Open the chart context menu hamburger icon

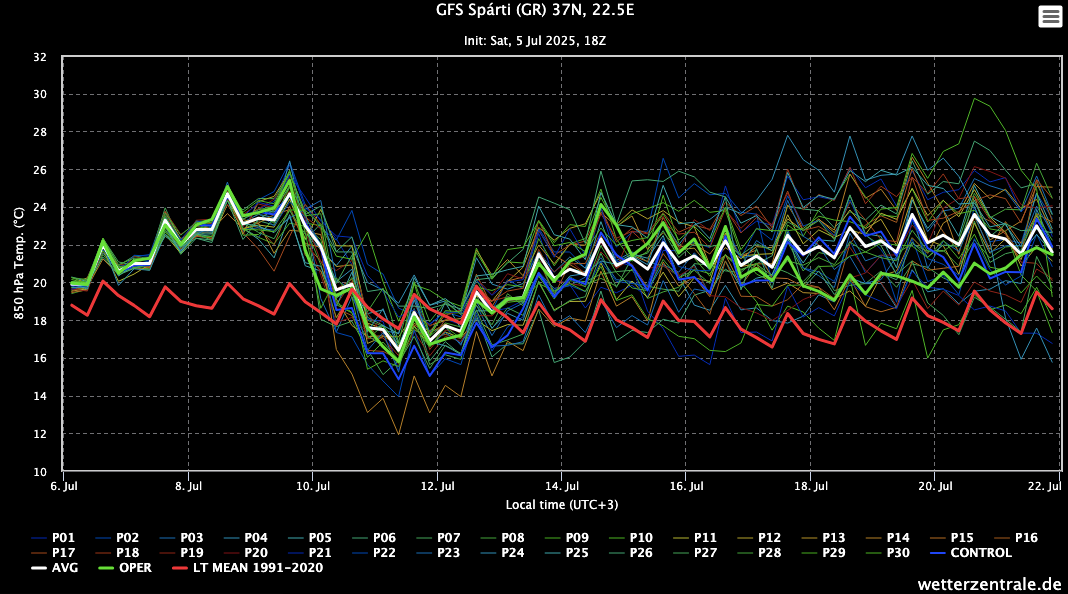click(1050, 16)
